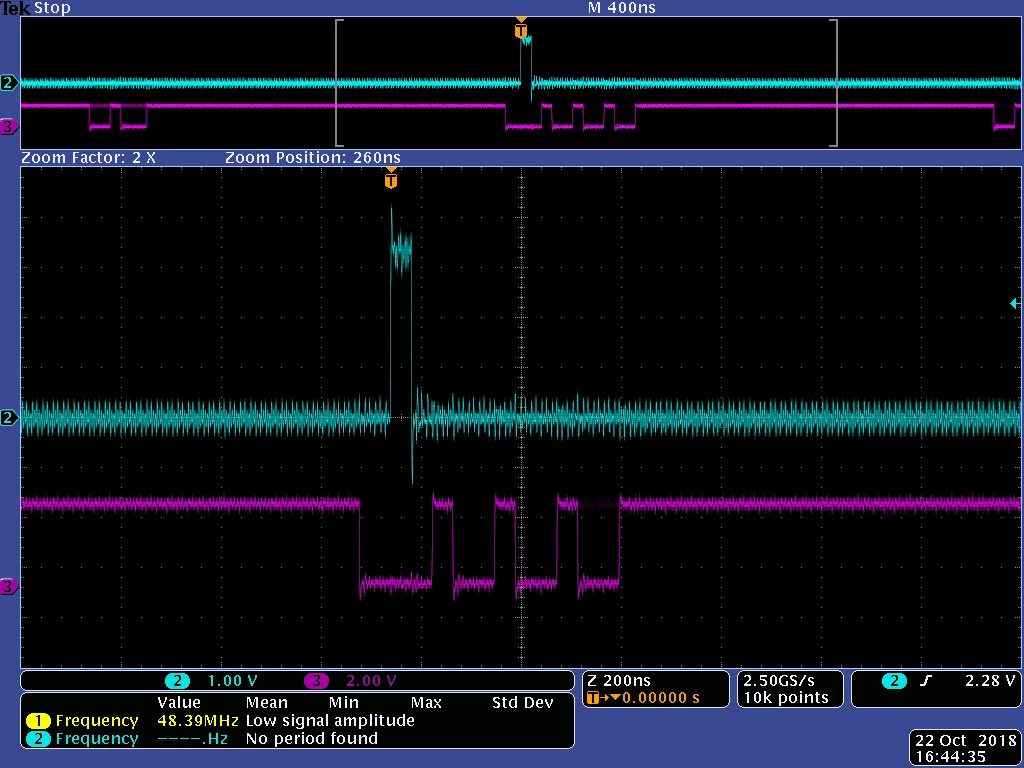
Task: Click the channel 2 badge in the scale readout
Action: tap(177, 681)
